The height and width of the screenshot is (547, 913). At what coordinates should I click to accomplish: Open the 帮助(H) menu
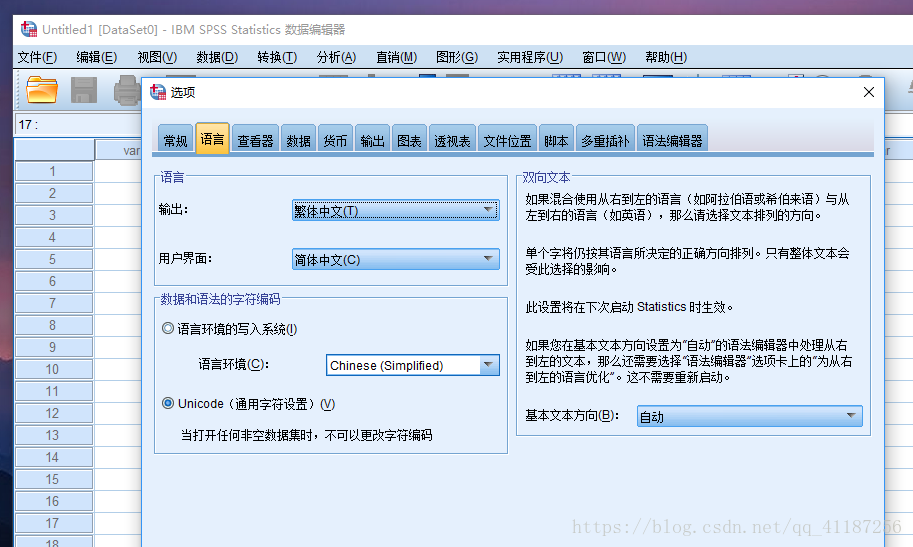coord(666,57)
